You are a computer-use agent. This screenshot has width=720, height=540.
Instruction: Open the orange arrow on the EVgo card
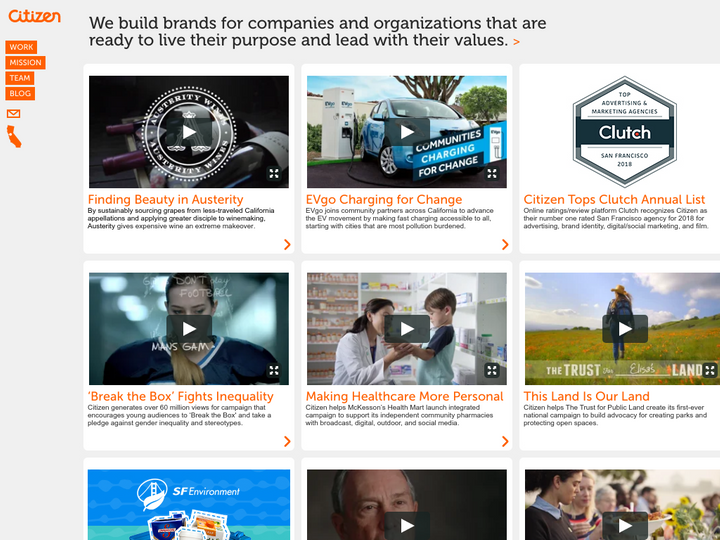[x=505, y=244]
